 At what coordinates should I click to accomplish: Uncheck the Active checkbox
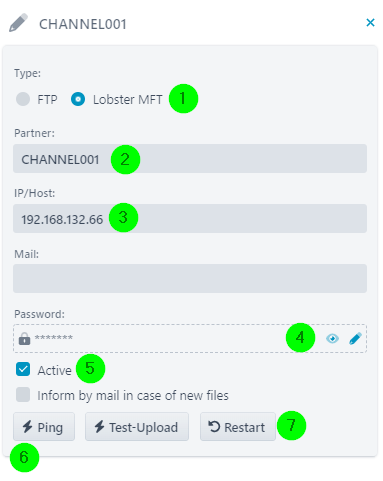[x=23, y=369]
